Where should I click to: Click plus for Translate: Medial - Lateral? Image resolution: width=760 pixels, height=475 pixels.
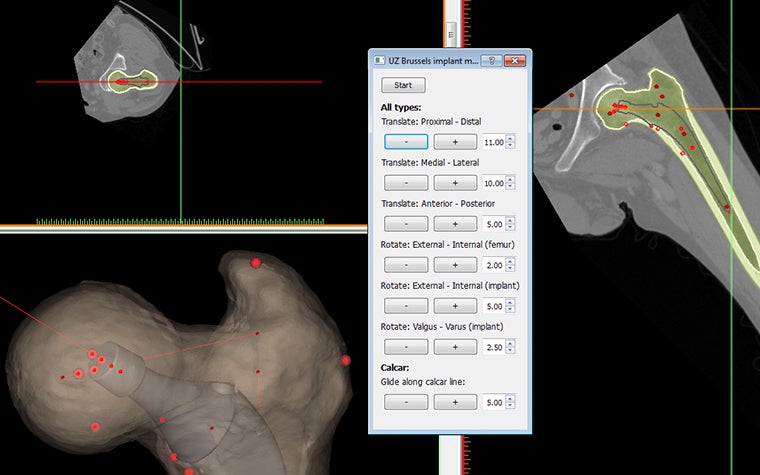point(455,183)
